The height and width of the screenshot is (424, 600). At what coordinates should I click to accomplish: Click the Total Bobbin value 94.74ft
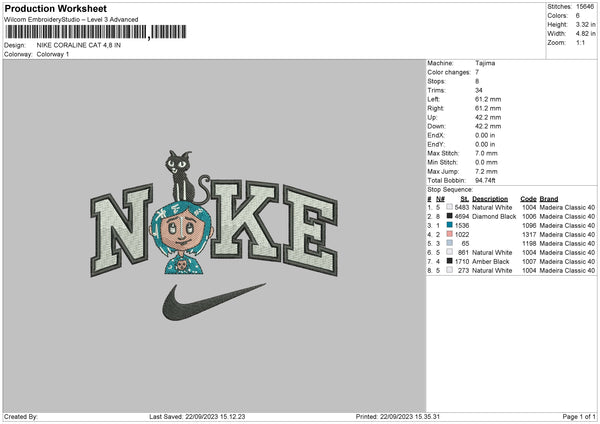485,180
